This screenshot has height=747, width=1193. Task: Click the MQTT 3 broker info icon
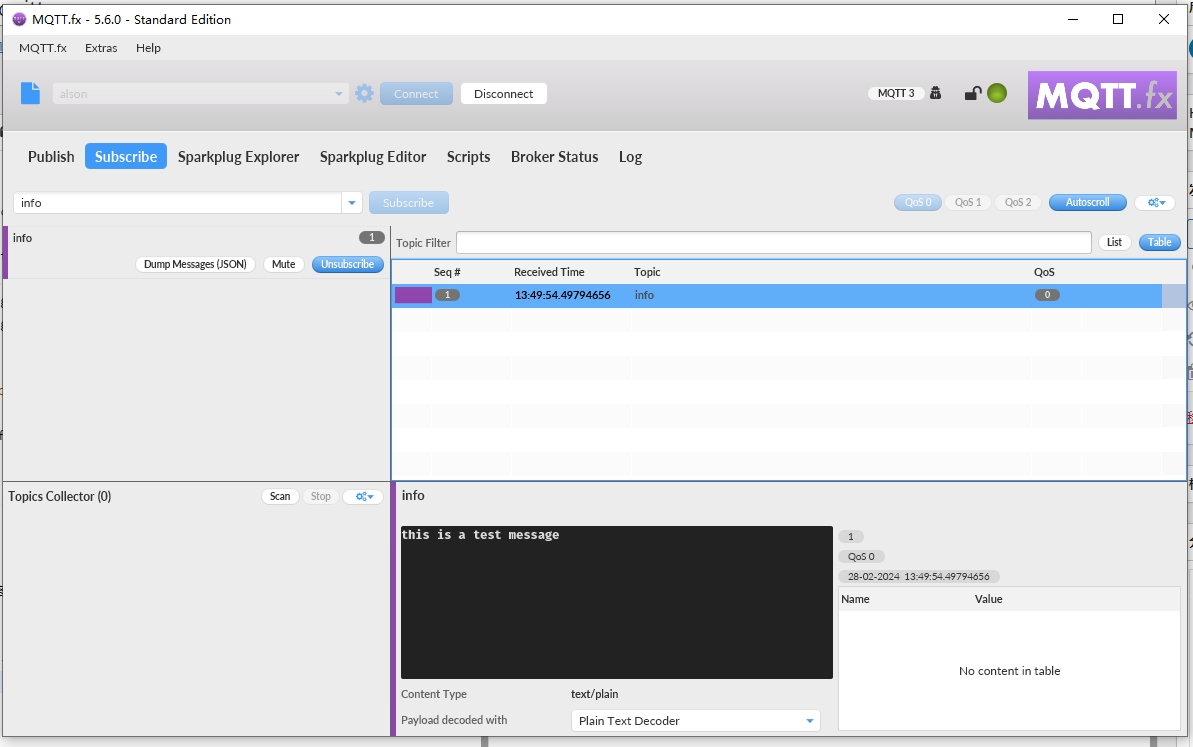click(936, 93)
